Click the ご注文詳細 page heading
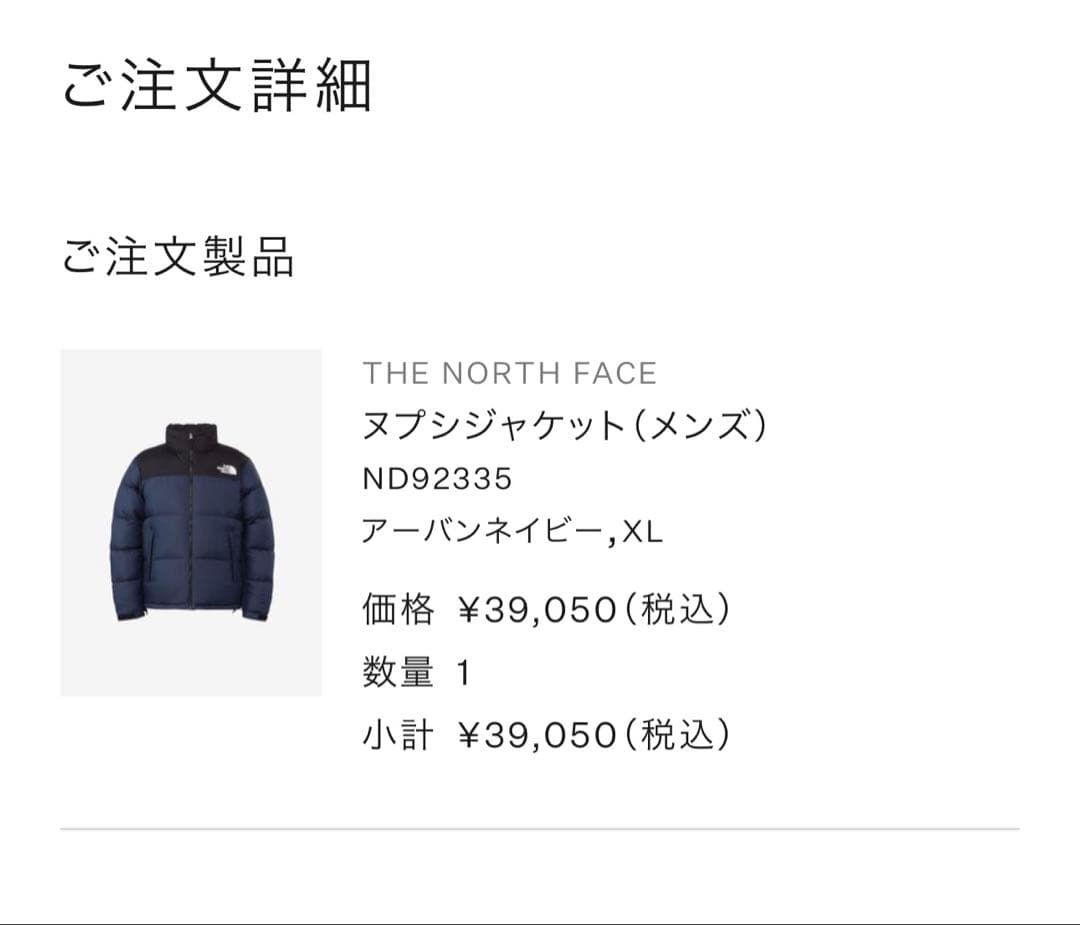The width and height of the screenshot is (1080, 925). tap(217, 86)
